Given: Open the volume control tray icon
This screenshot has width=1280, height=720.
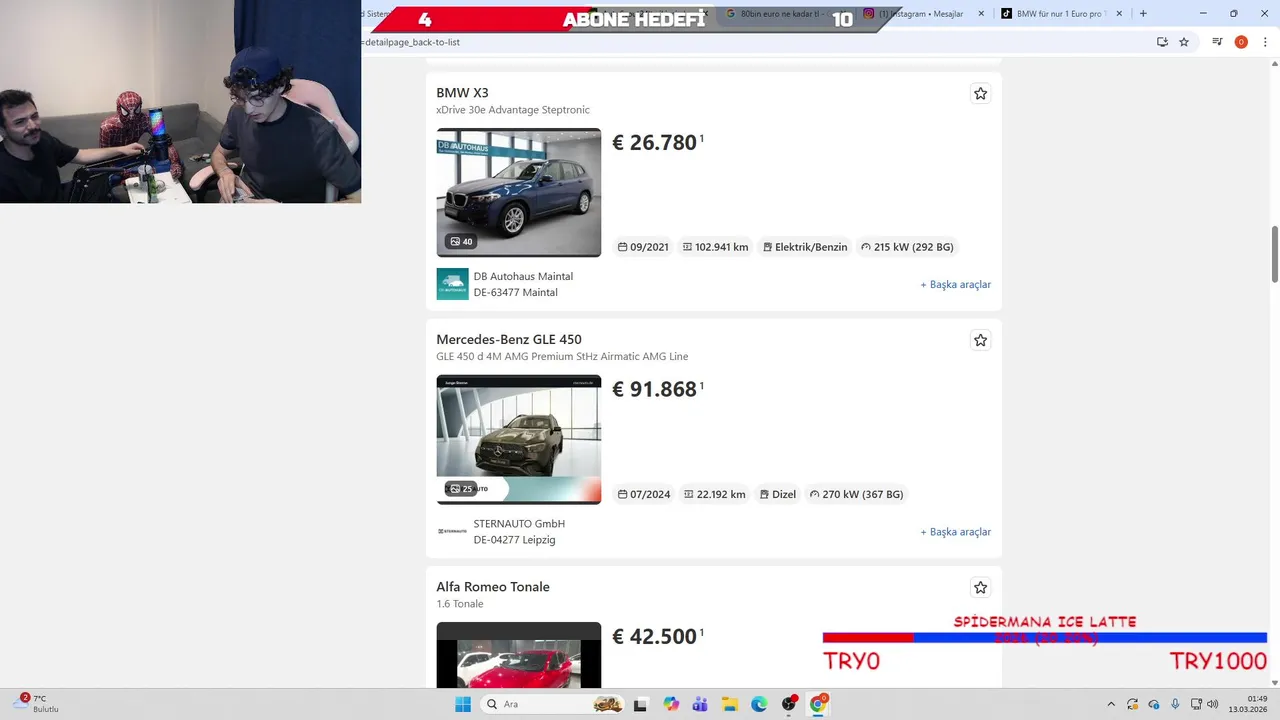Looking at the screenshot, I should (1213, 704).
